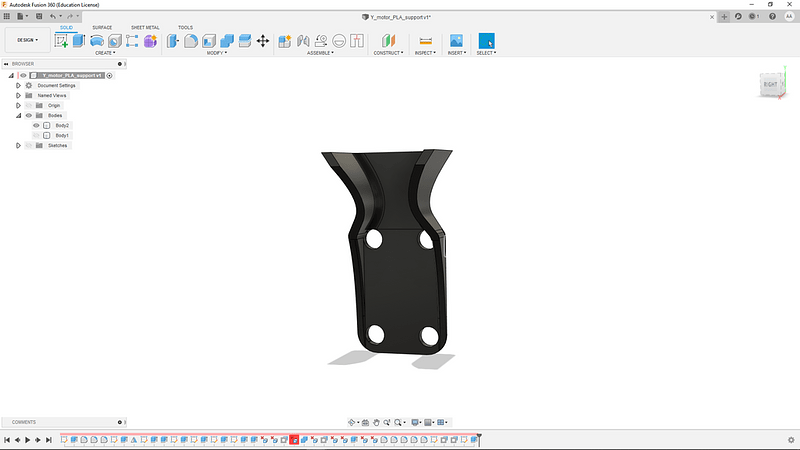Switch to the TOOLS tab

[185, 28]
